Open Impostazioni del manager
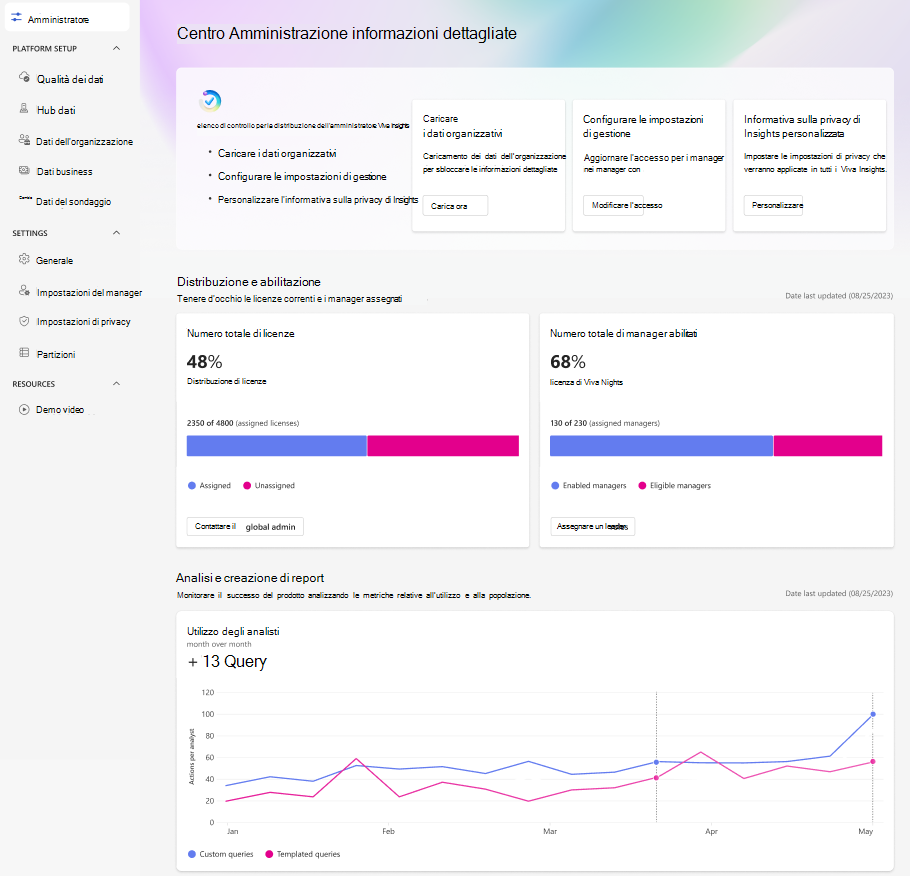 pos(89,293)
